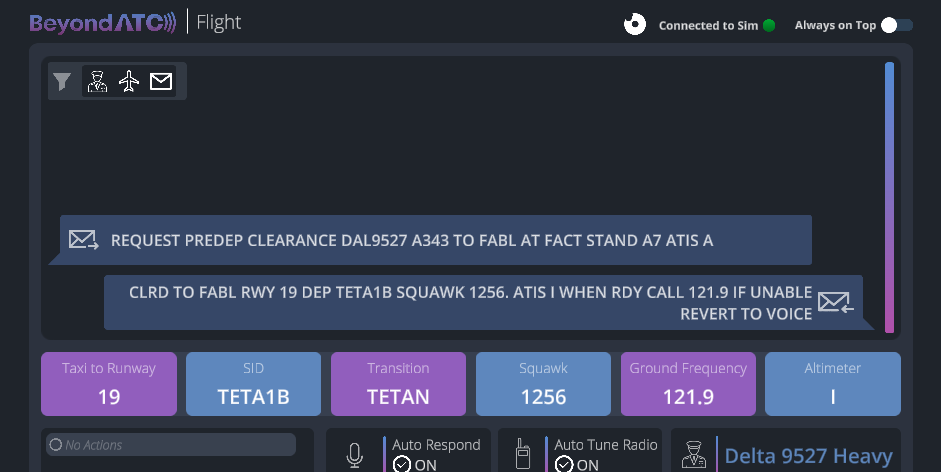Viewport: 941px width, 472px height.
Task: Click the sent-message envelope icon on predep request
Action: point(83,240)
